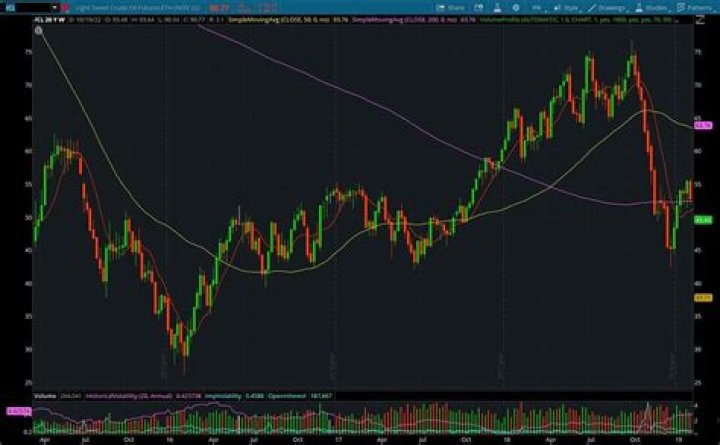This screenshot has width=720, height=445.
Task: Open the Patterns dropdown
Action: (693, 7)
